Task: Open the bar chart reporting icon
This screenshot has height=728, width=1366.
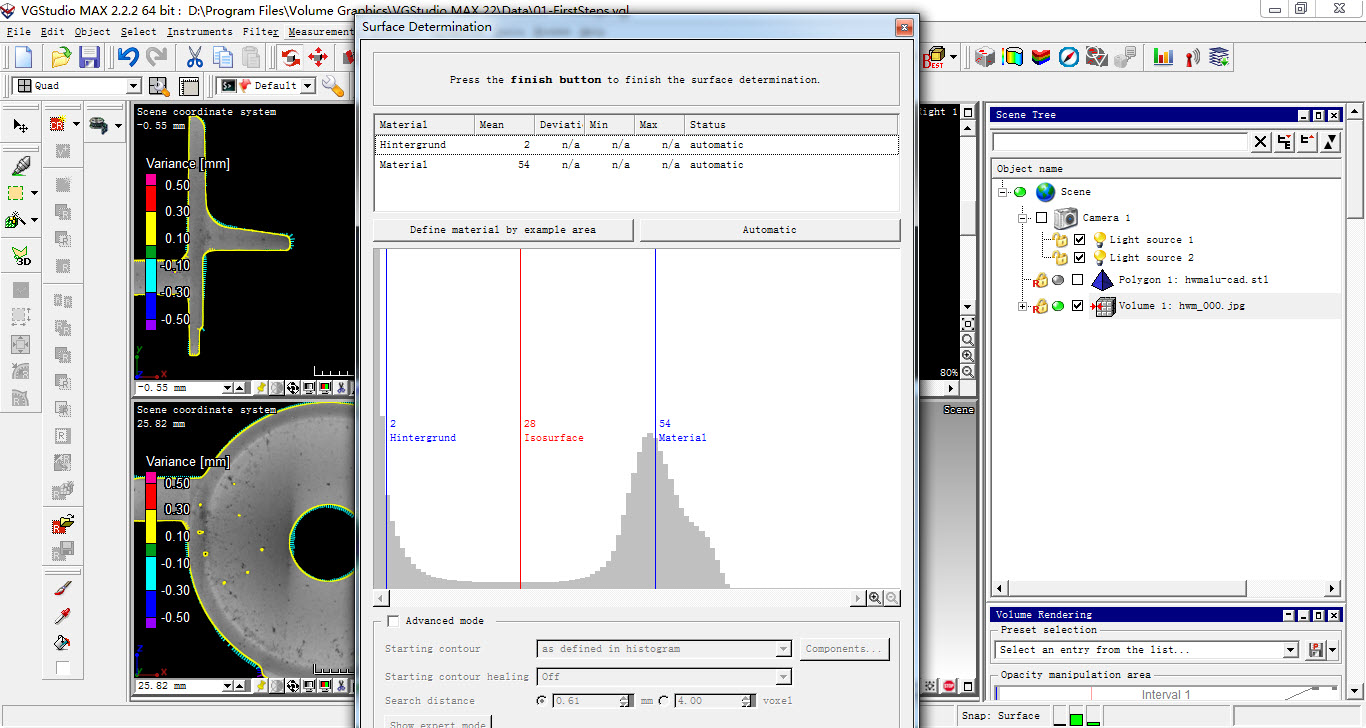Action: tap(1163, 57)
